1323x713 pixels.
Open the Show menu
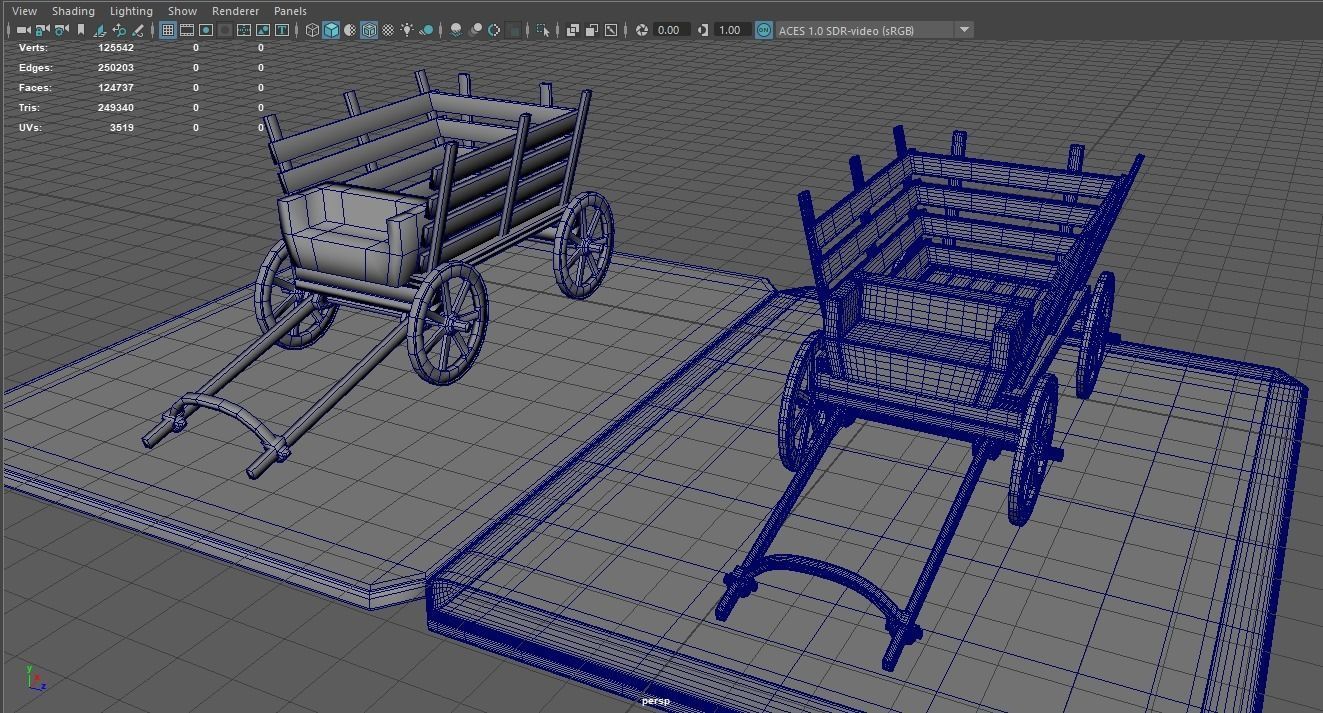182,11
